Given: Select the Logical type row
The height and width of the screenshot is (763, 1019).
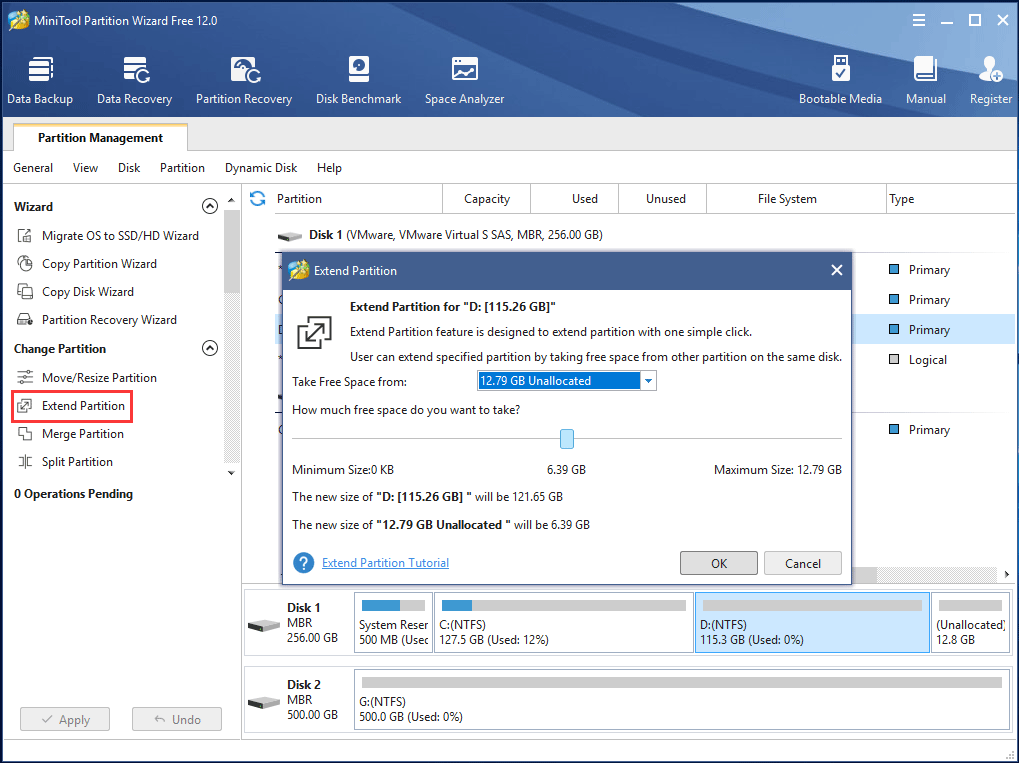Looking at the screenshot, I should click(x=927, y=360).
